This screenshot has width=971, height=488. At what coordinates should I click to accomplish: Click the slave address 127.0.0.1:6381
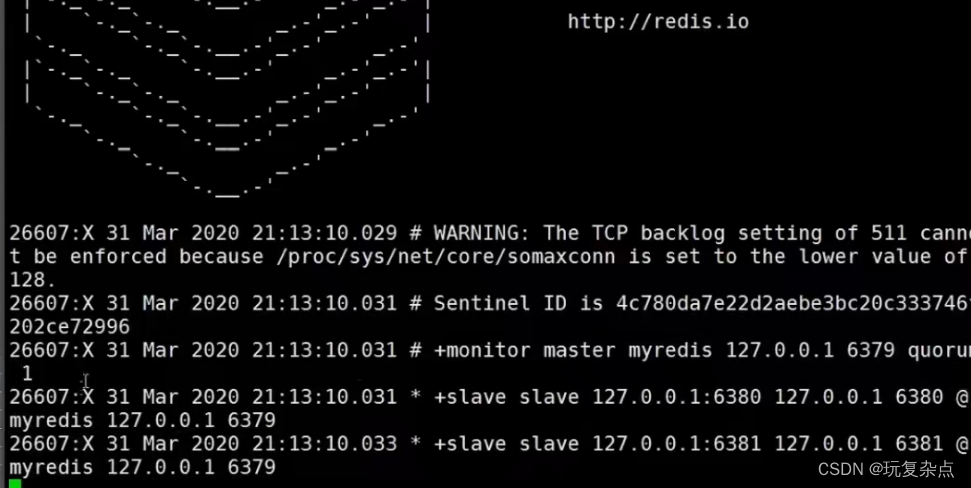pyautogui.click(x=676, y=444)
